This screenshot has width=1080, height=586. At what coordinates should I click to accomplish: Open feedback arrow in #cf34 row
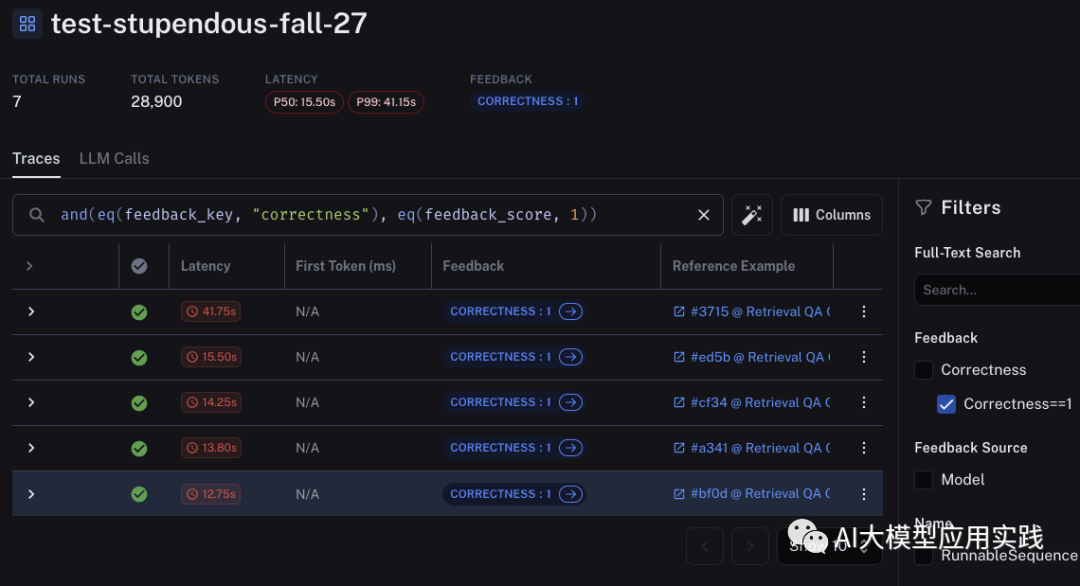[570, 402]
